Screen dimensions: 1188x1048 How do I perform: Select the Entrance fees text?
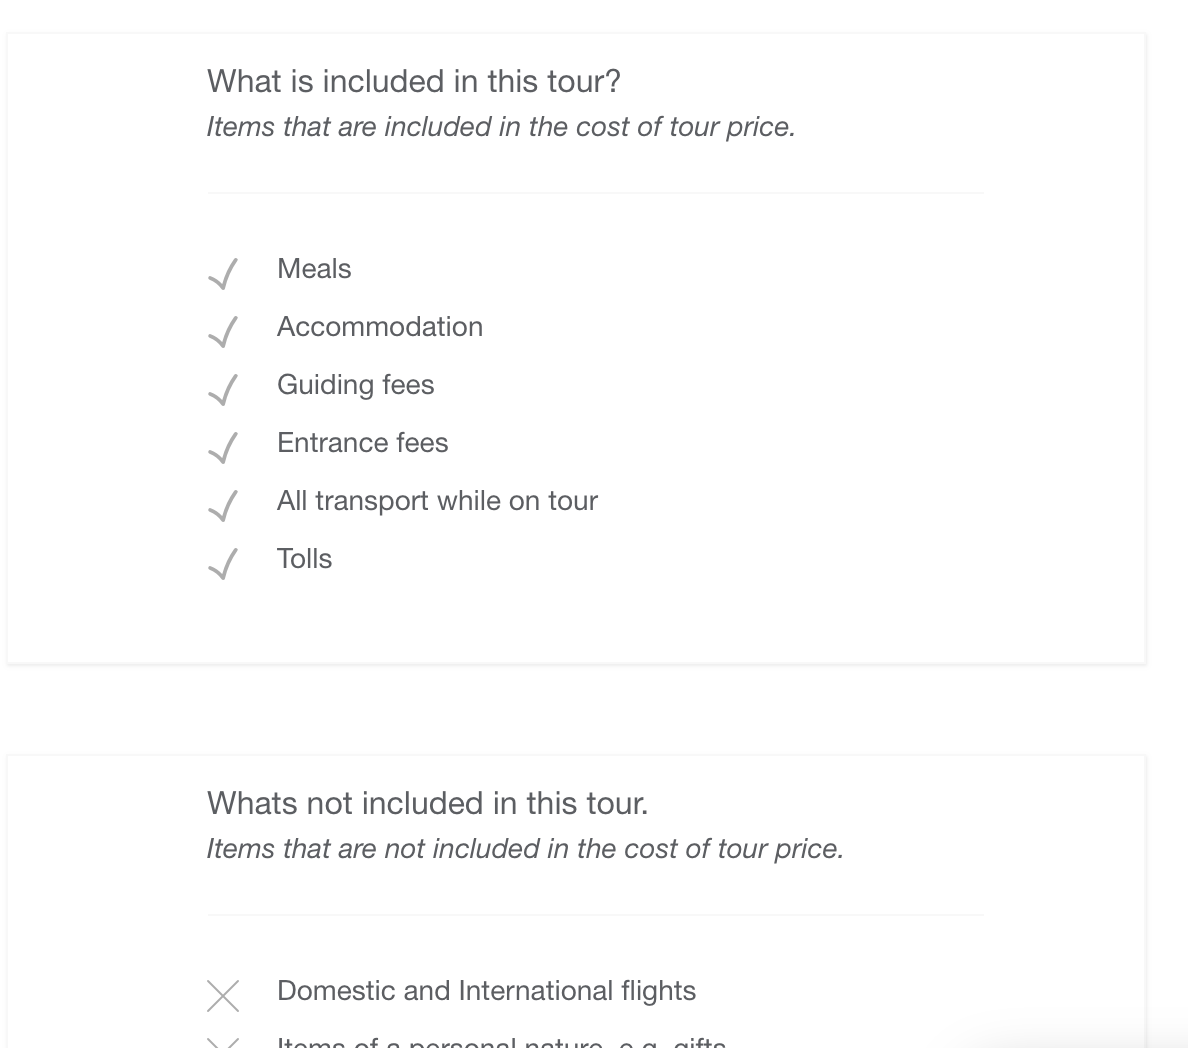362,443
